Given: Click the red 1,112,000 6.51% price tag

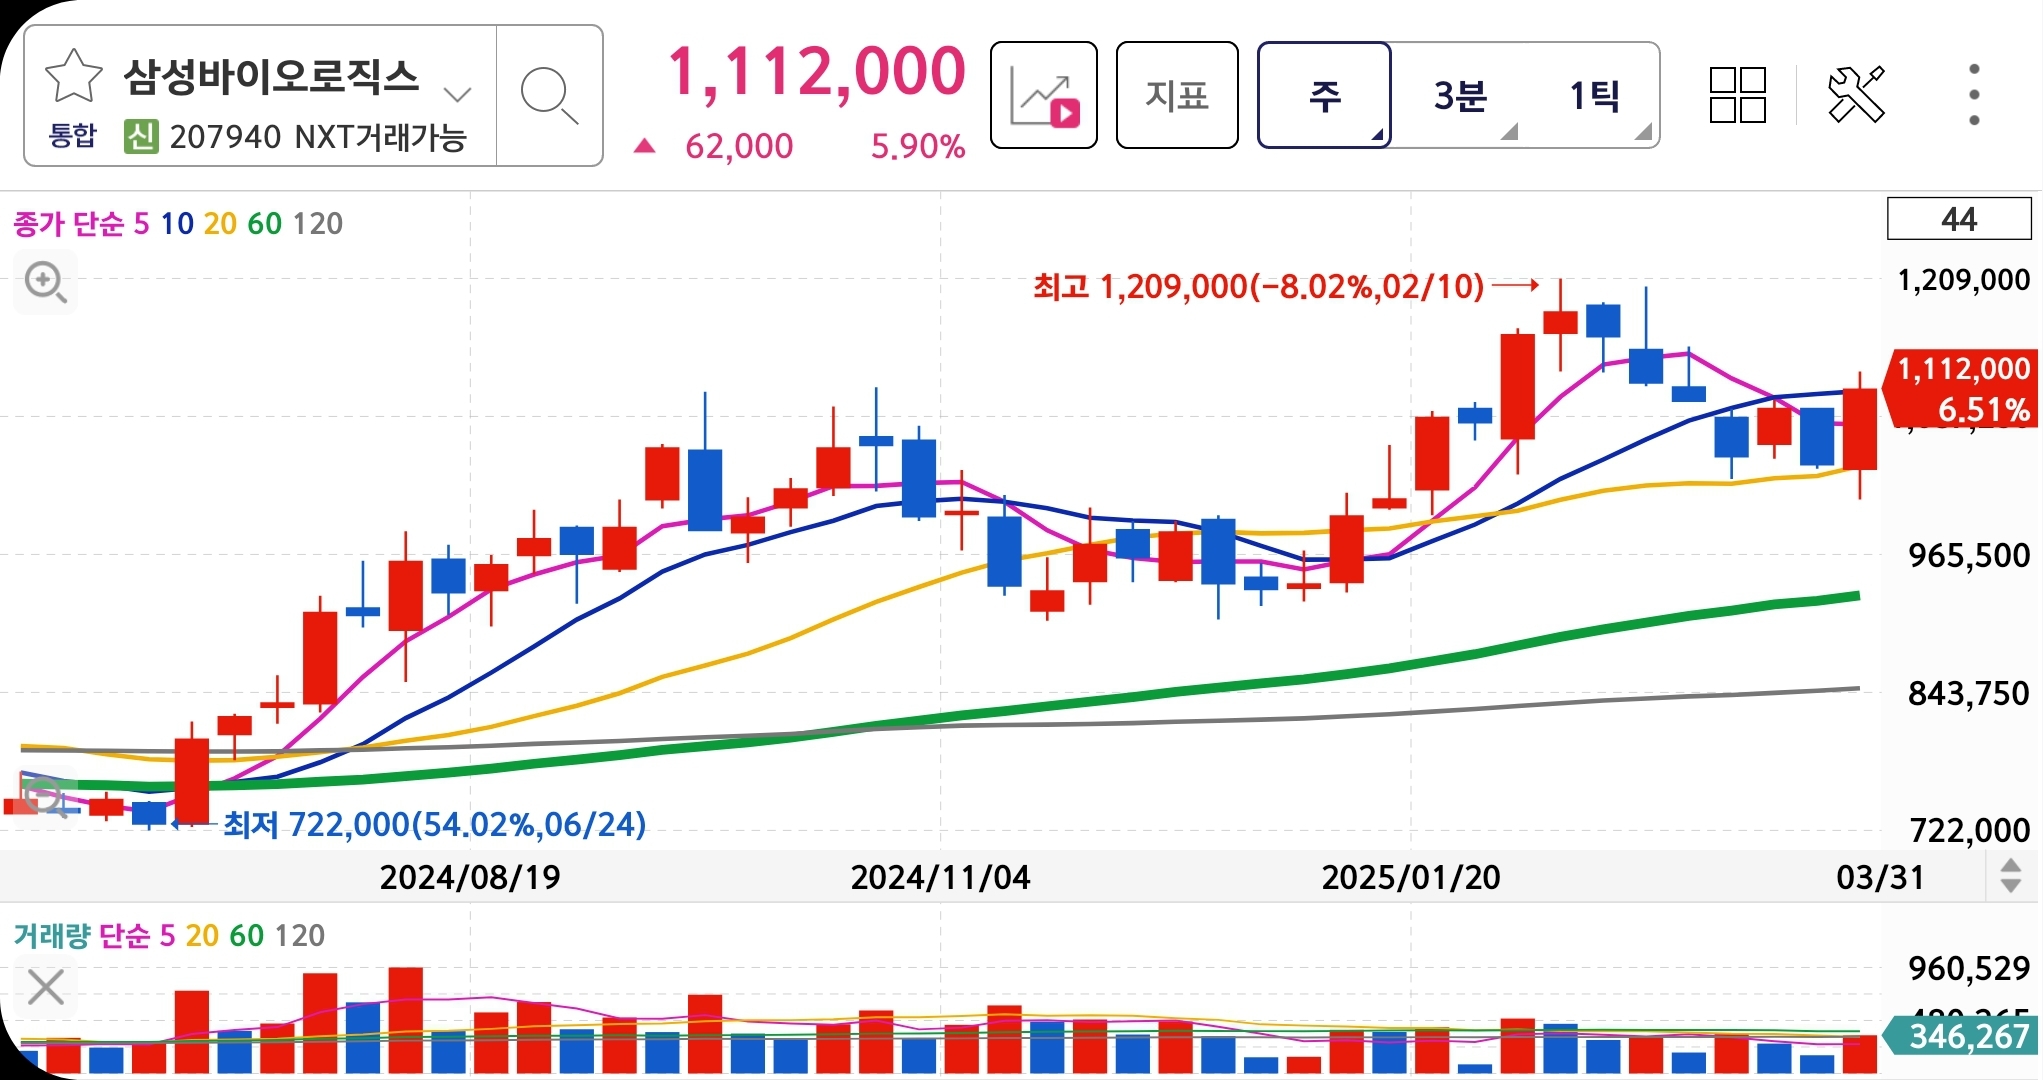Looking at the screenshot, I should [x=1961, y=389].
